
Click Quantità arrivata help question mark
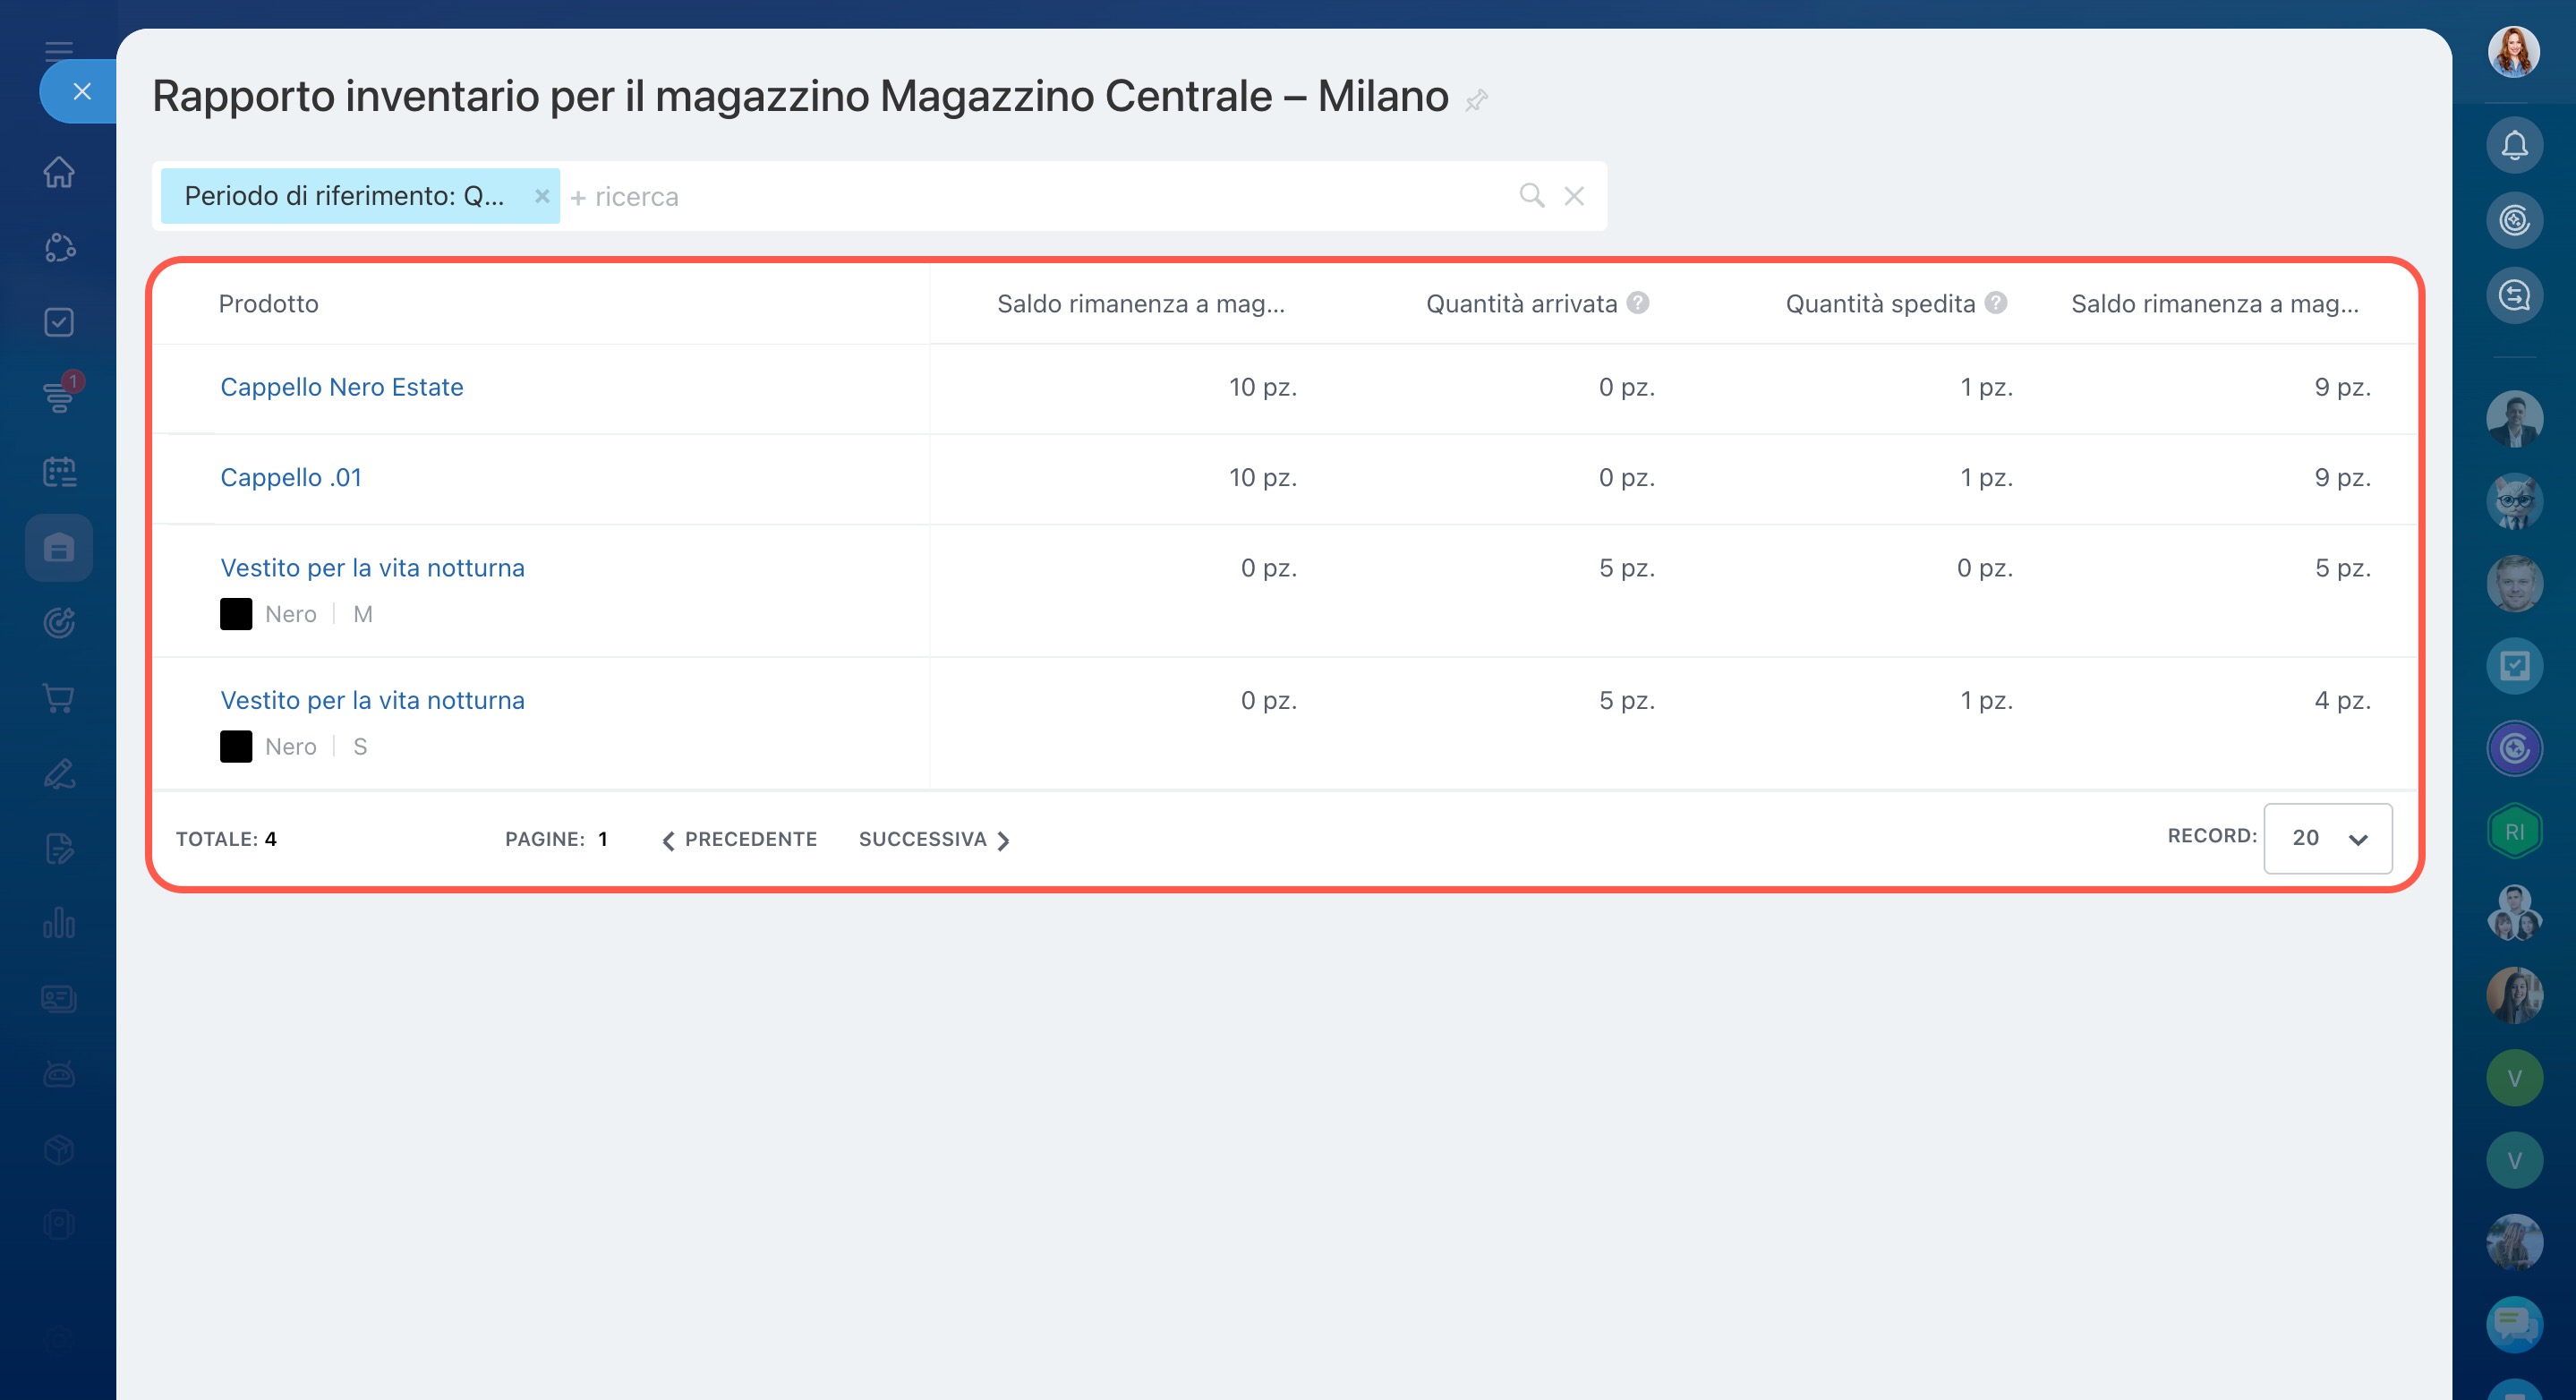click(1638, 303)
